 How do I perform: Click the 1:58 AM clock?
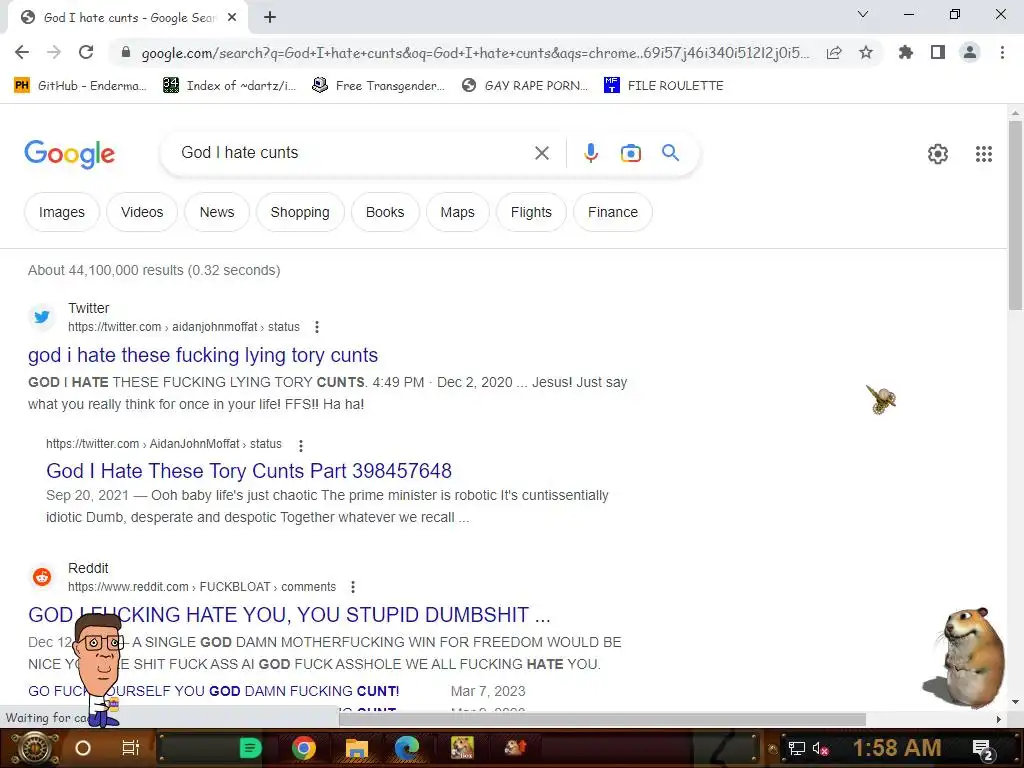click(x=897, y=748)
